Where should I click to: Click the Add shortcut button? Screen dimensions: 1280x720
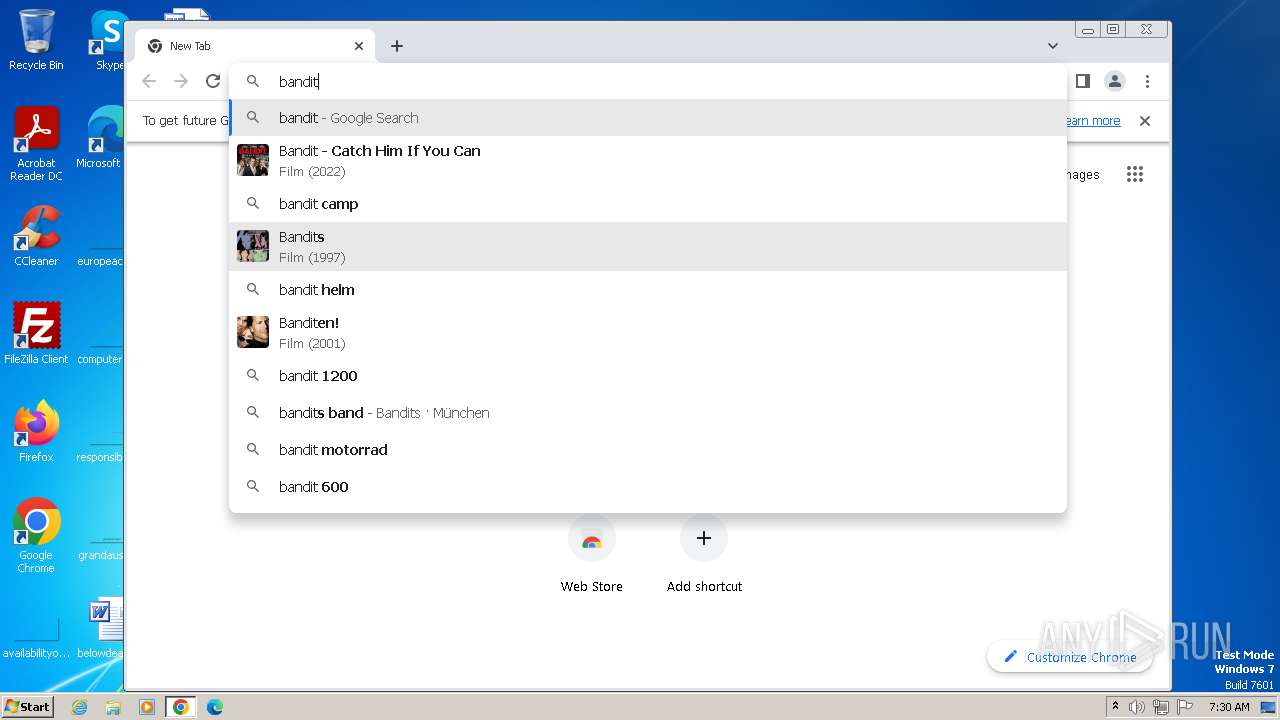tap(704, 555)
